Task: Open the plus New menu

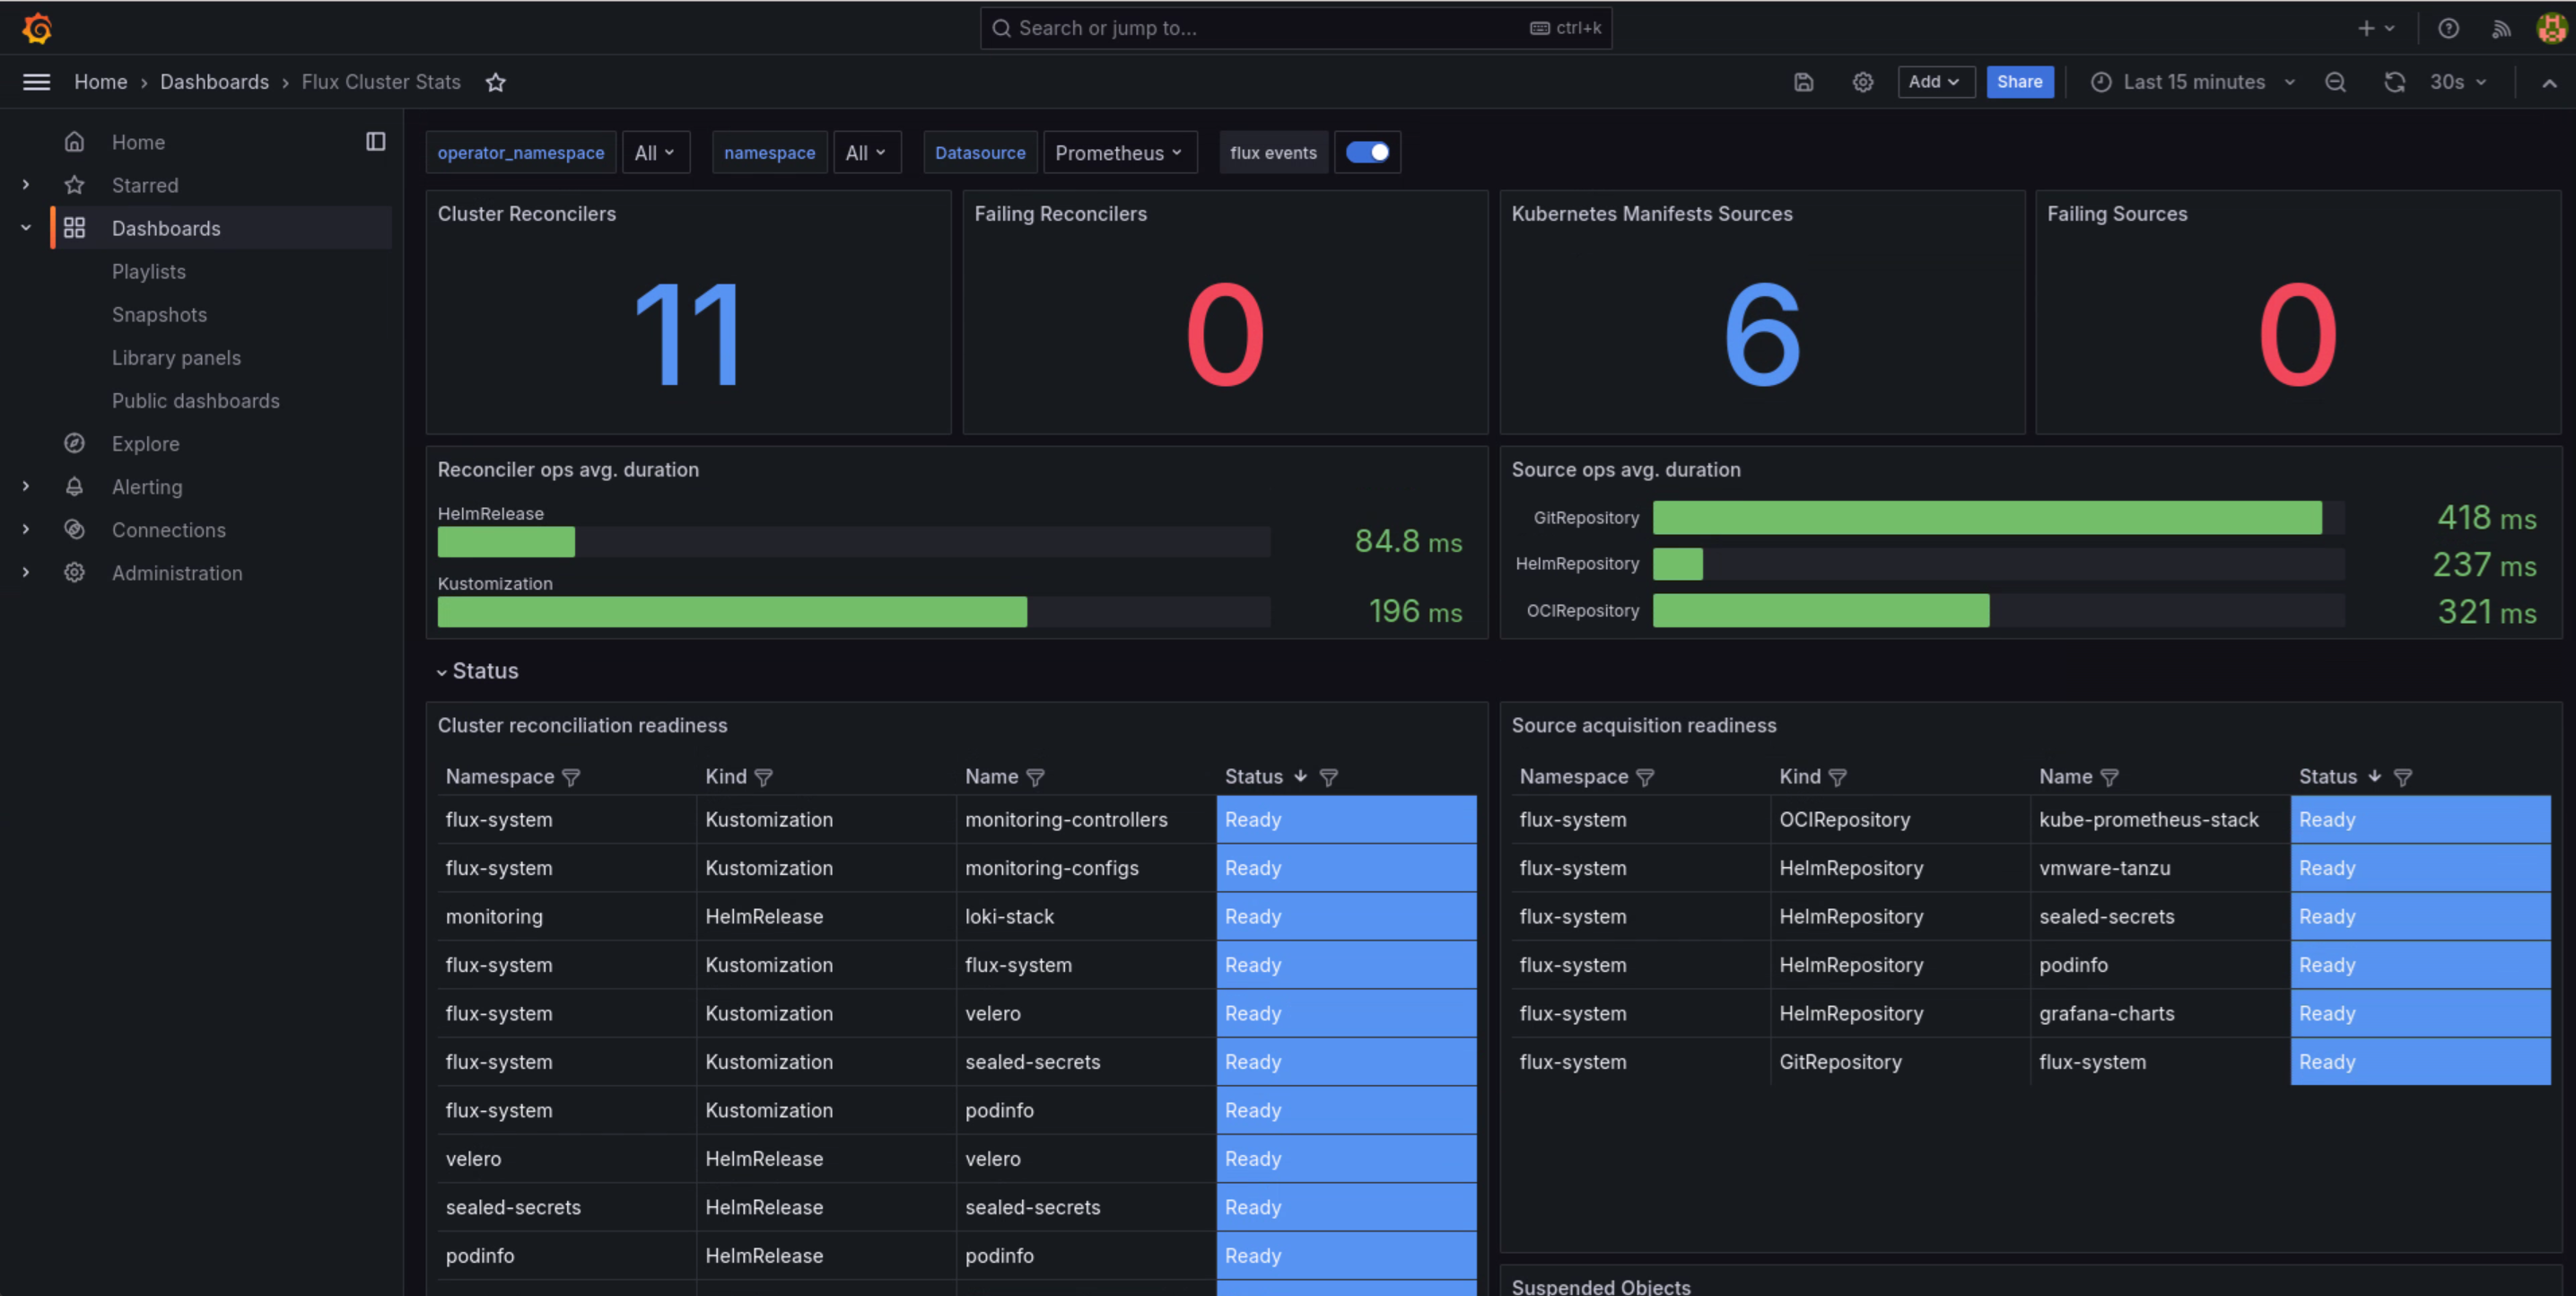Action: (2375, 28)
